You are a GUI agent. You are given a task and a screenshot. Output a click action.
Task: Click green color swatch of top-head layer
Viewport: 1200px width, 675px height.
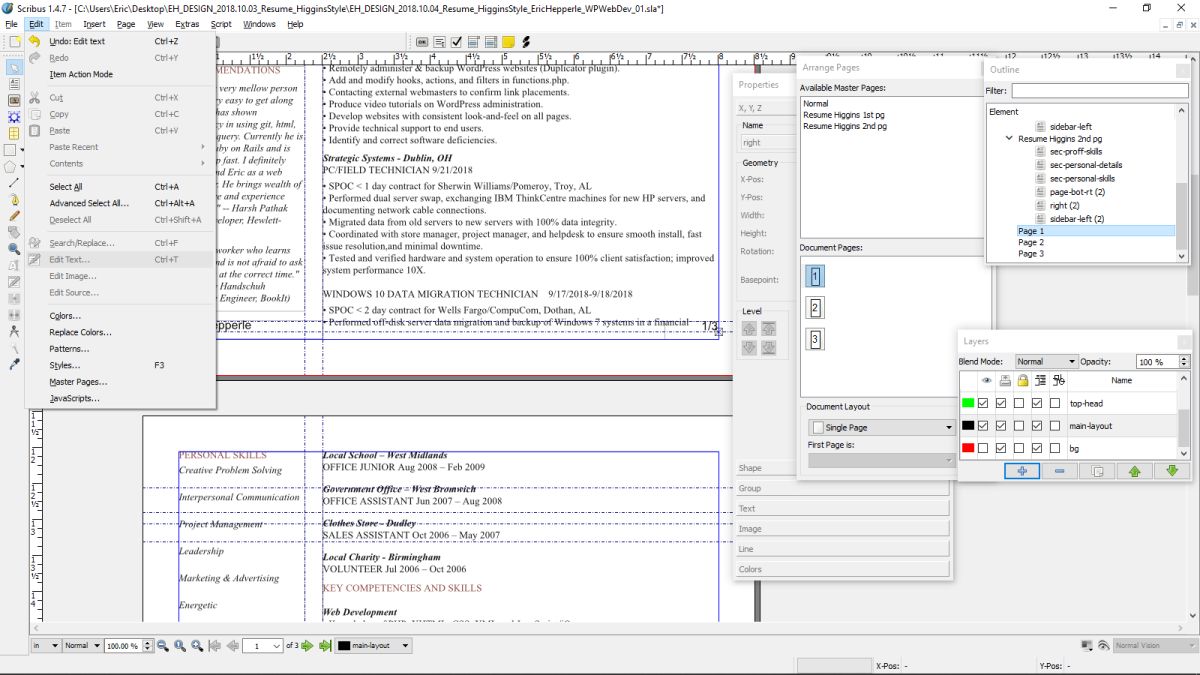click(968, 403)
